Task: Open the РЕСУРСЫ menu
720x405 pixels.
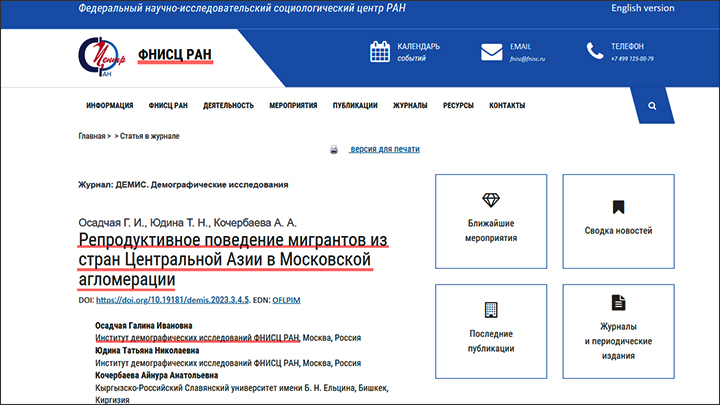Action: [458, 106]
